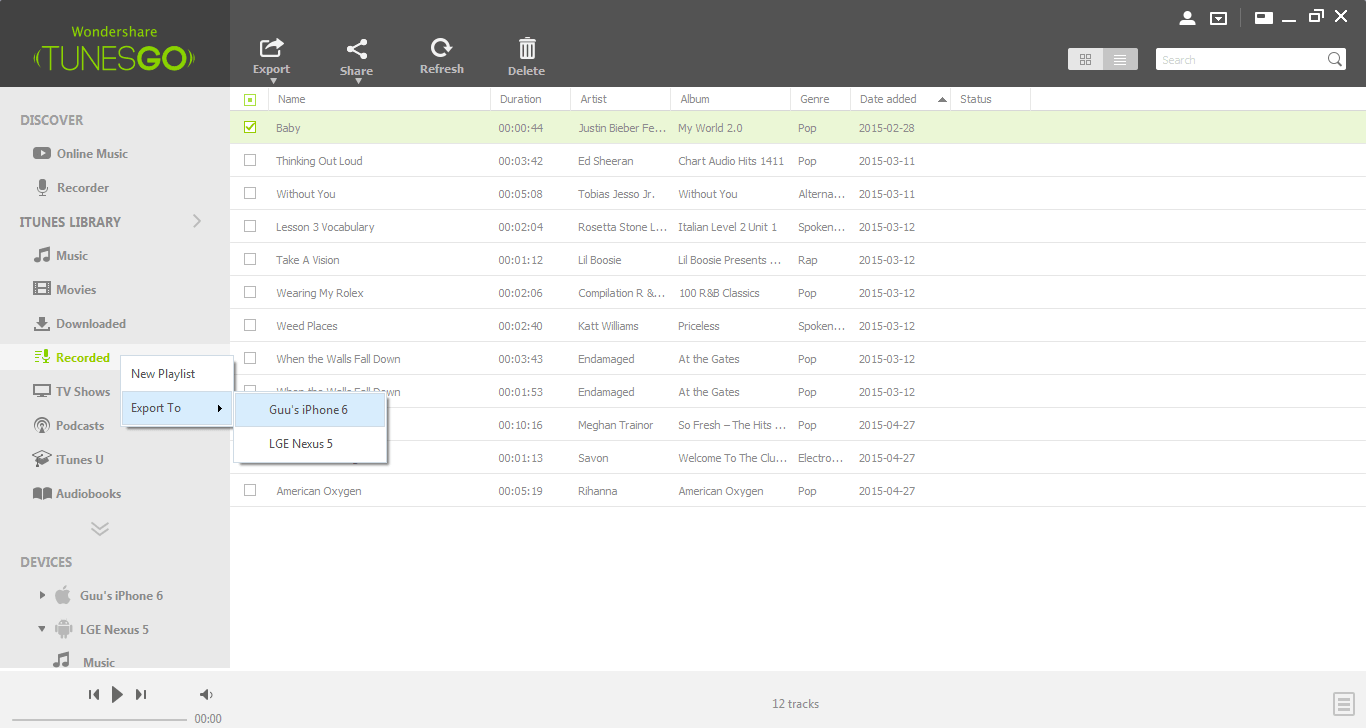
Task: Sort by Artist column header
Action: point(621,99)
